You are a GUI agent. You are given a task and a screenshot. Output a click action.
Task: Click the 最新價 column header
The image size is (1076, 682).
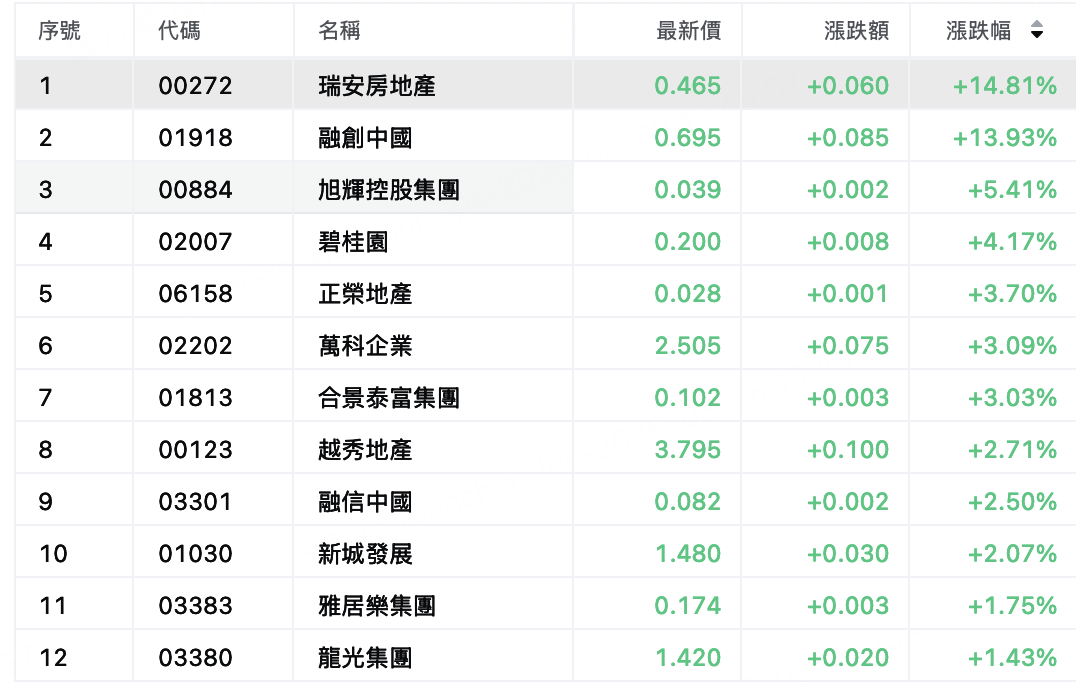(x=688, y=30)
